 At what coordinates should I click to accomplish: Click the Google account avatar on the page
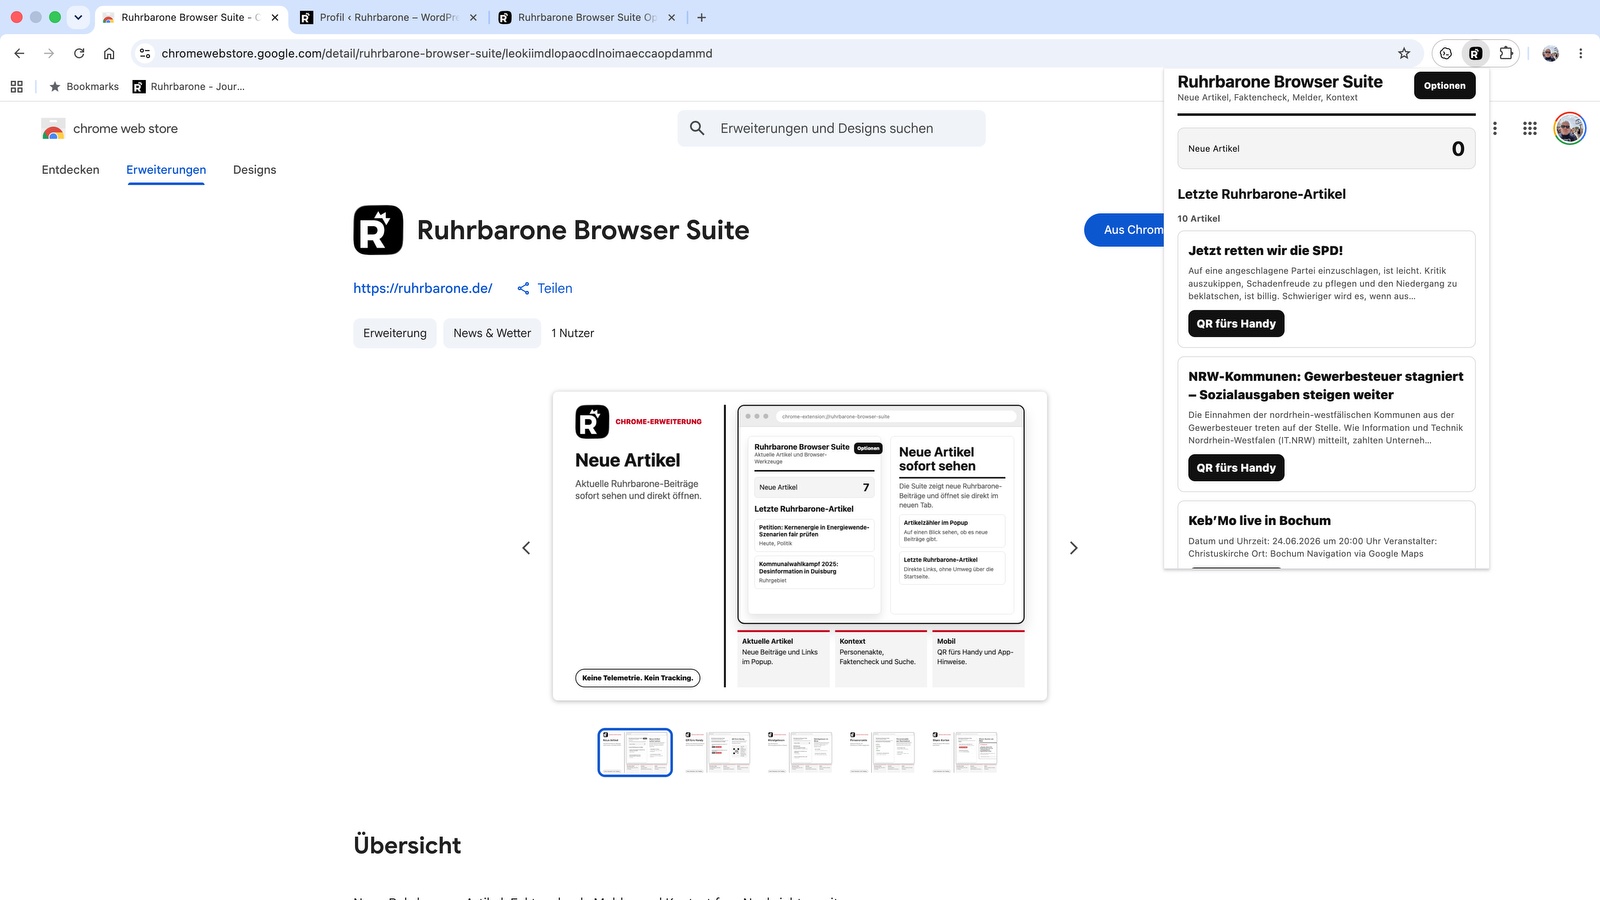point(1570,128)
